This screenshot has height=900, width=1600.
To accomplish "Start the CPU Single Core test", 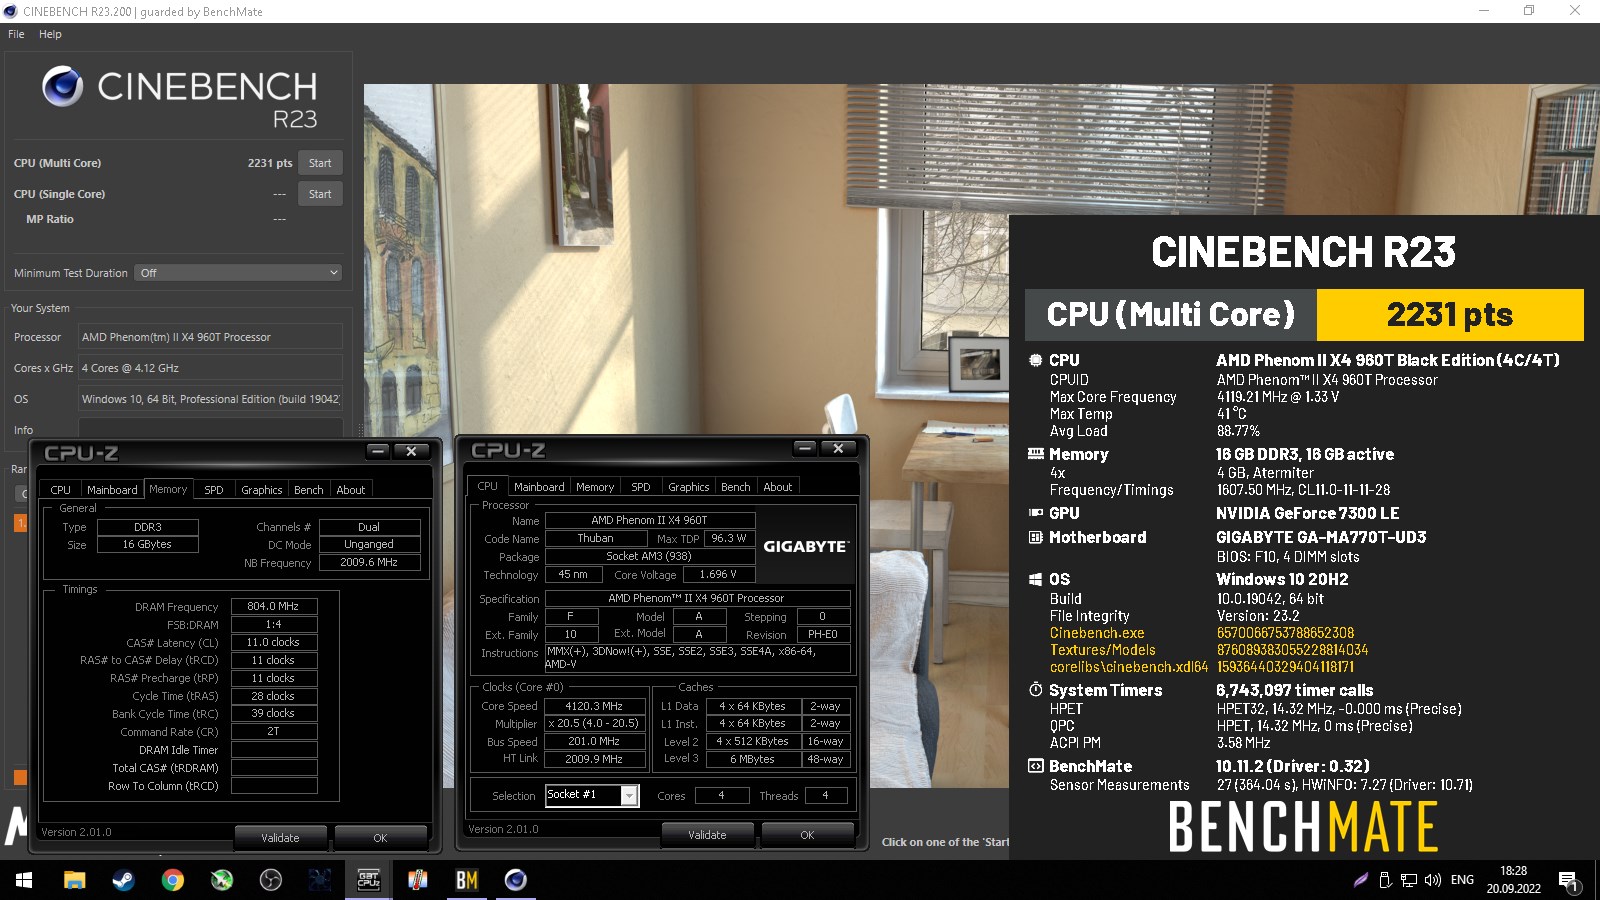I will [320, 194].
